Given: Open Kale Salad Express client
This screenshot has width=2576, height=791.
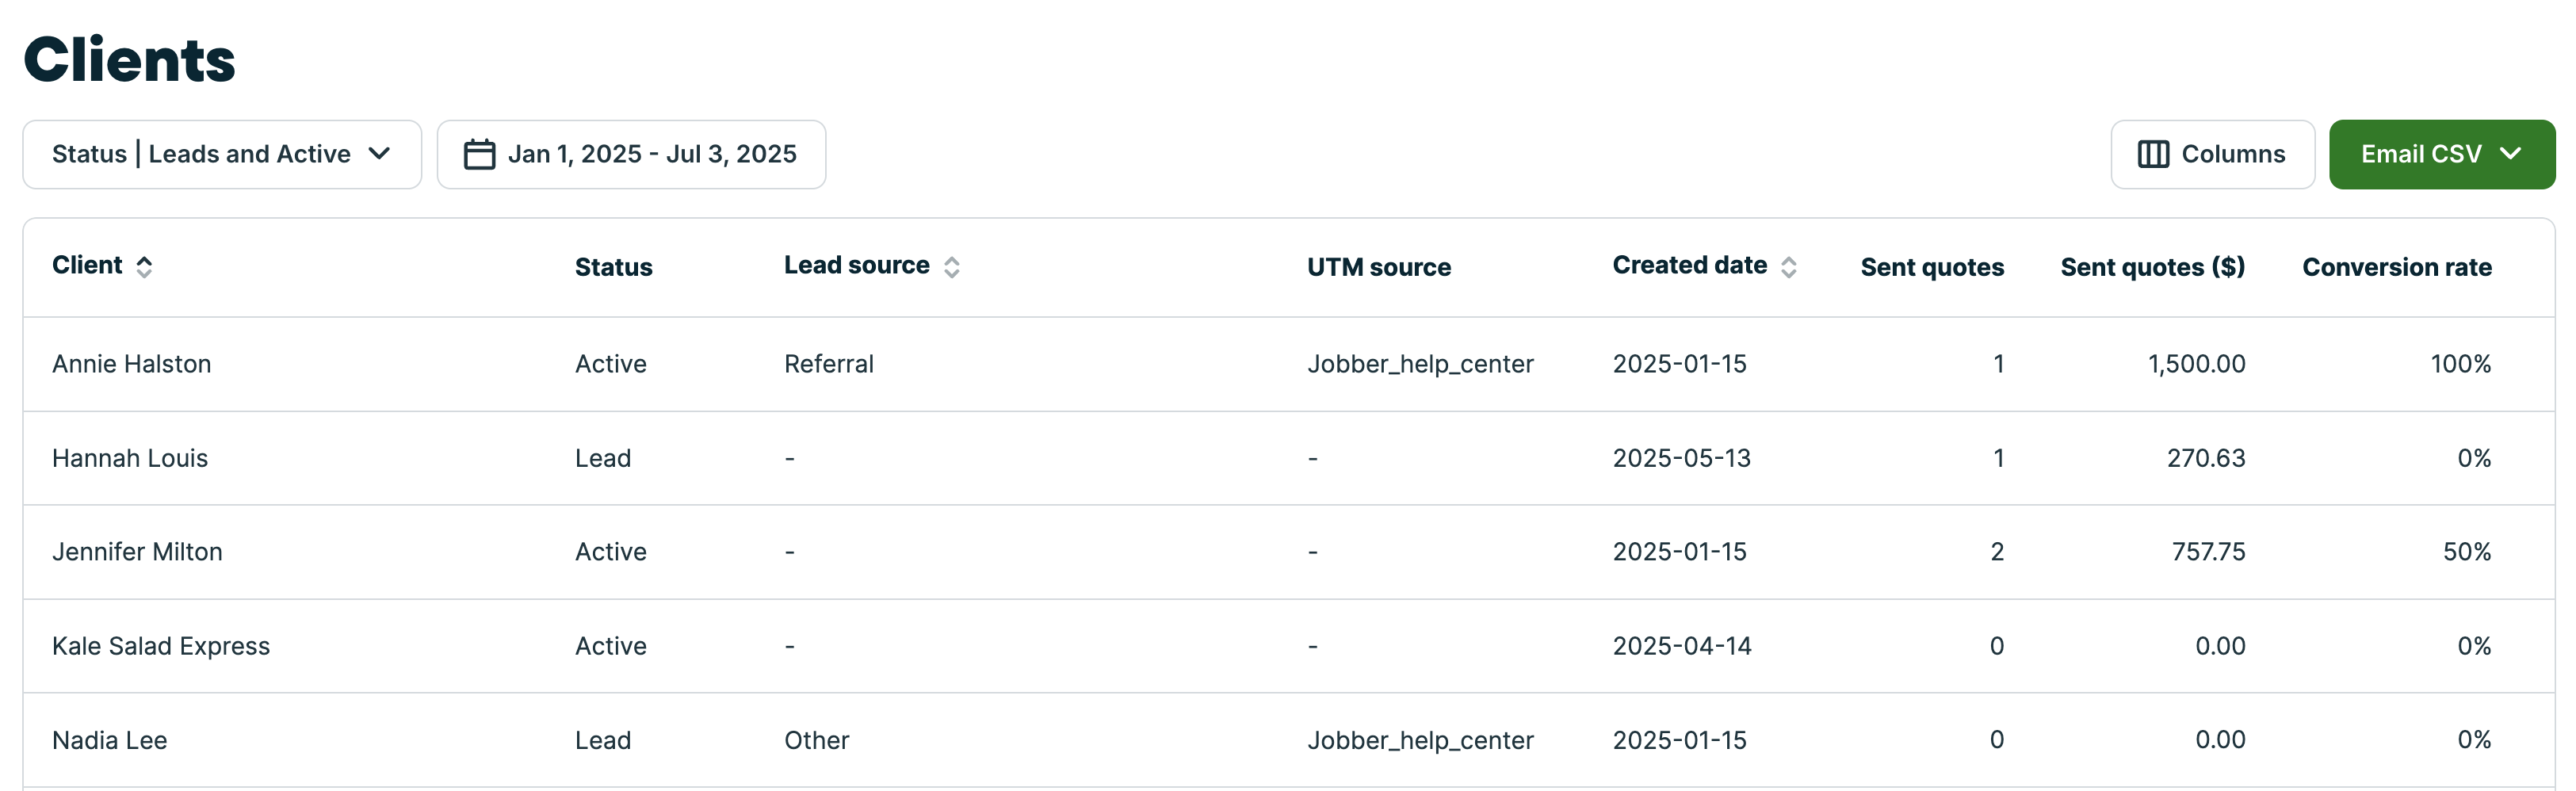Looking at the screenshot, I should (x=161, y=646).
